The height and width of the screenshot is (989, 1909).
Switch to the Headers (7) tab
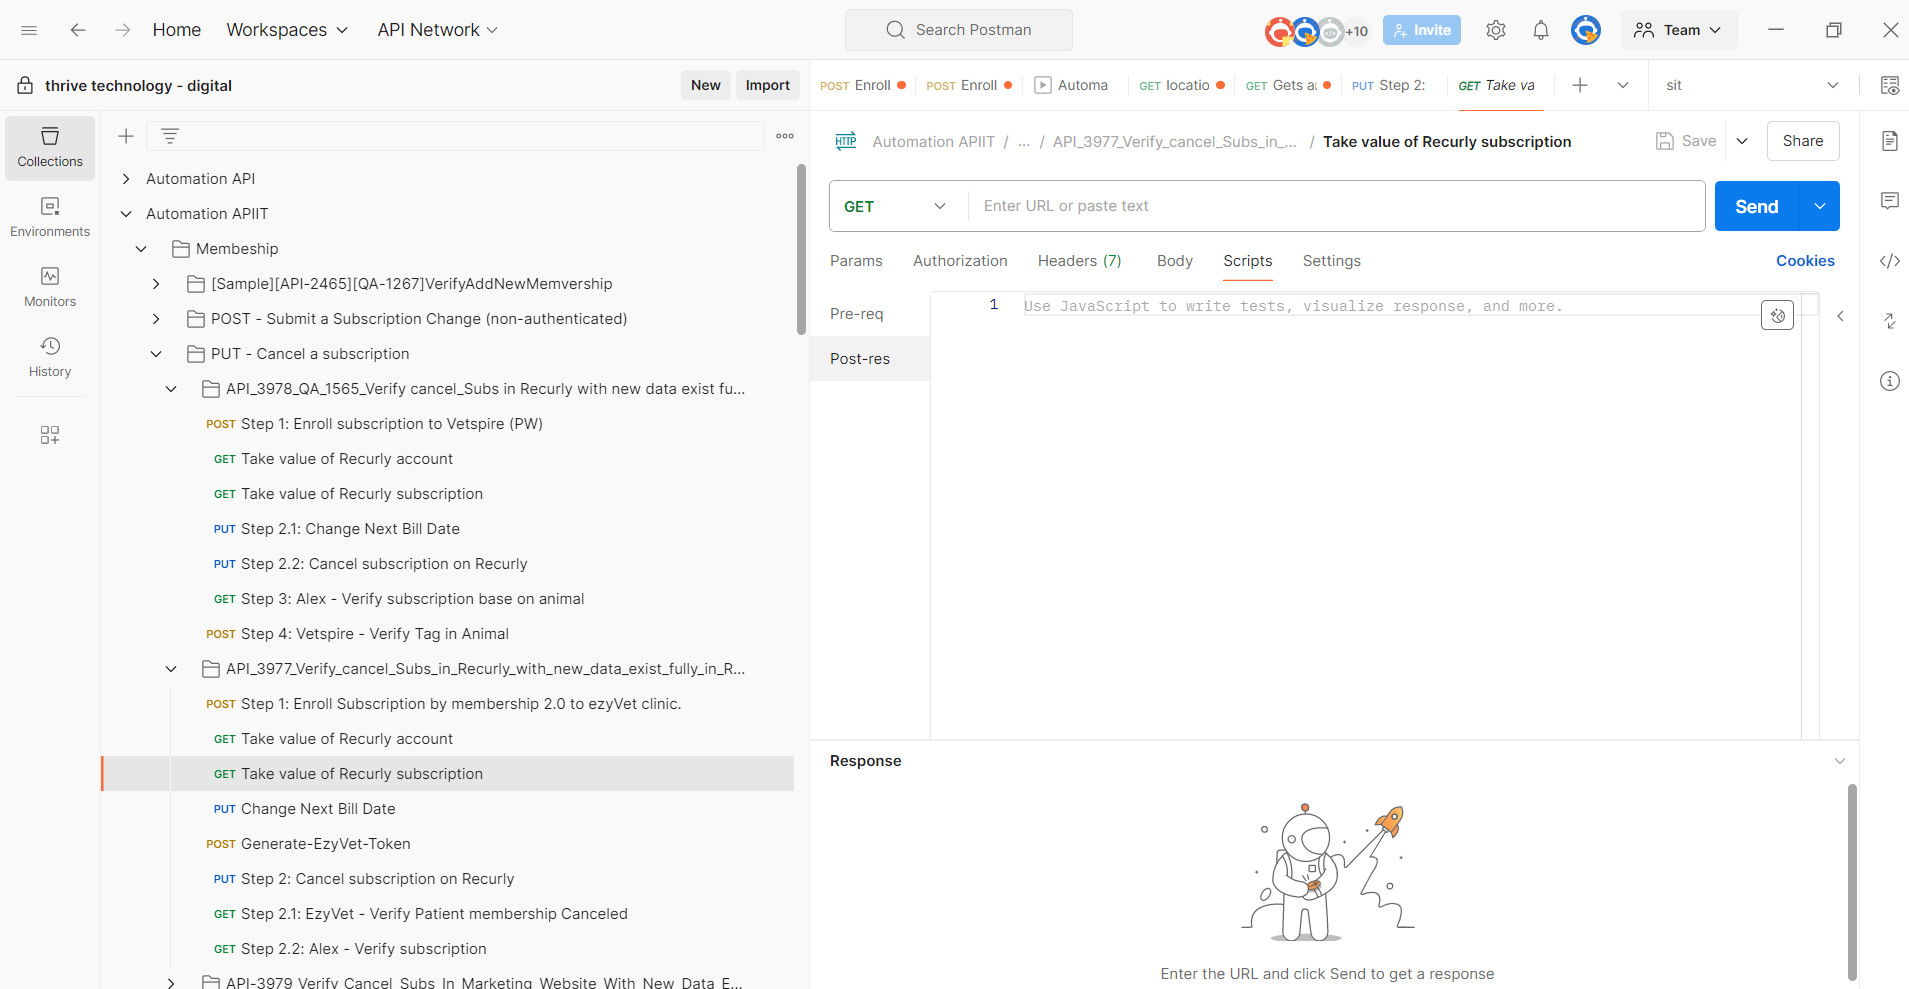[1080, 261]
